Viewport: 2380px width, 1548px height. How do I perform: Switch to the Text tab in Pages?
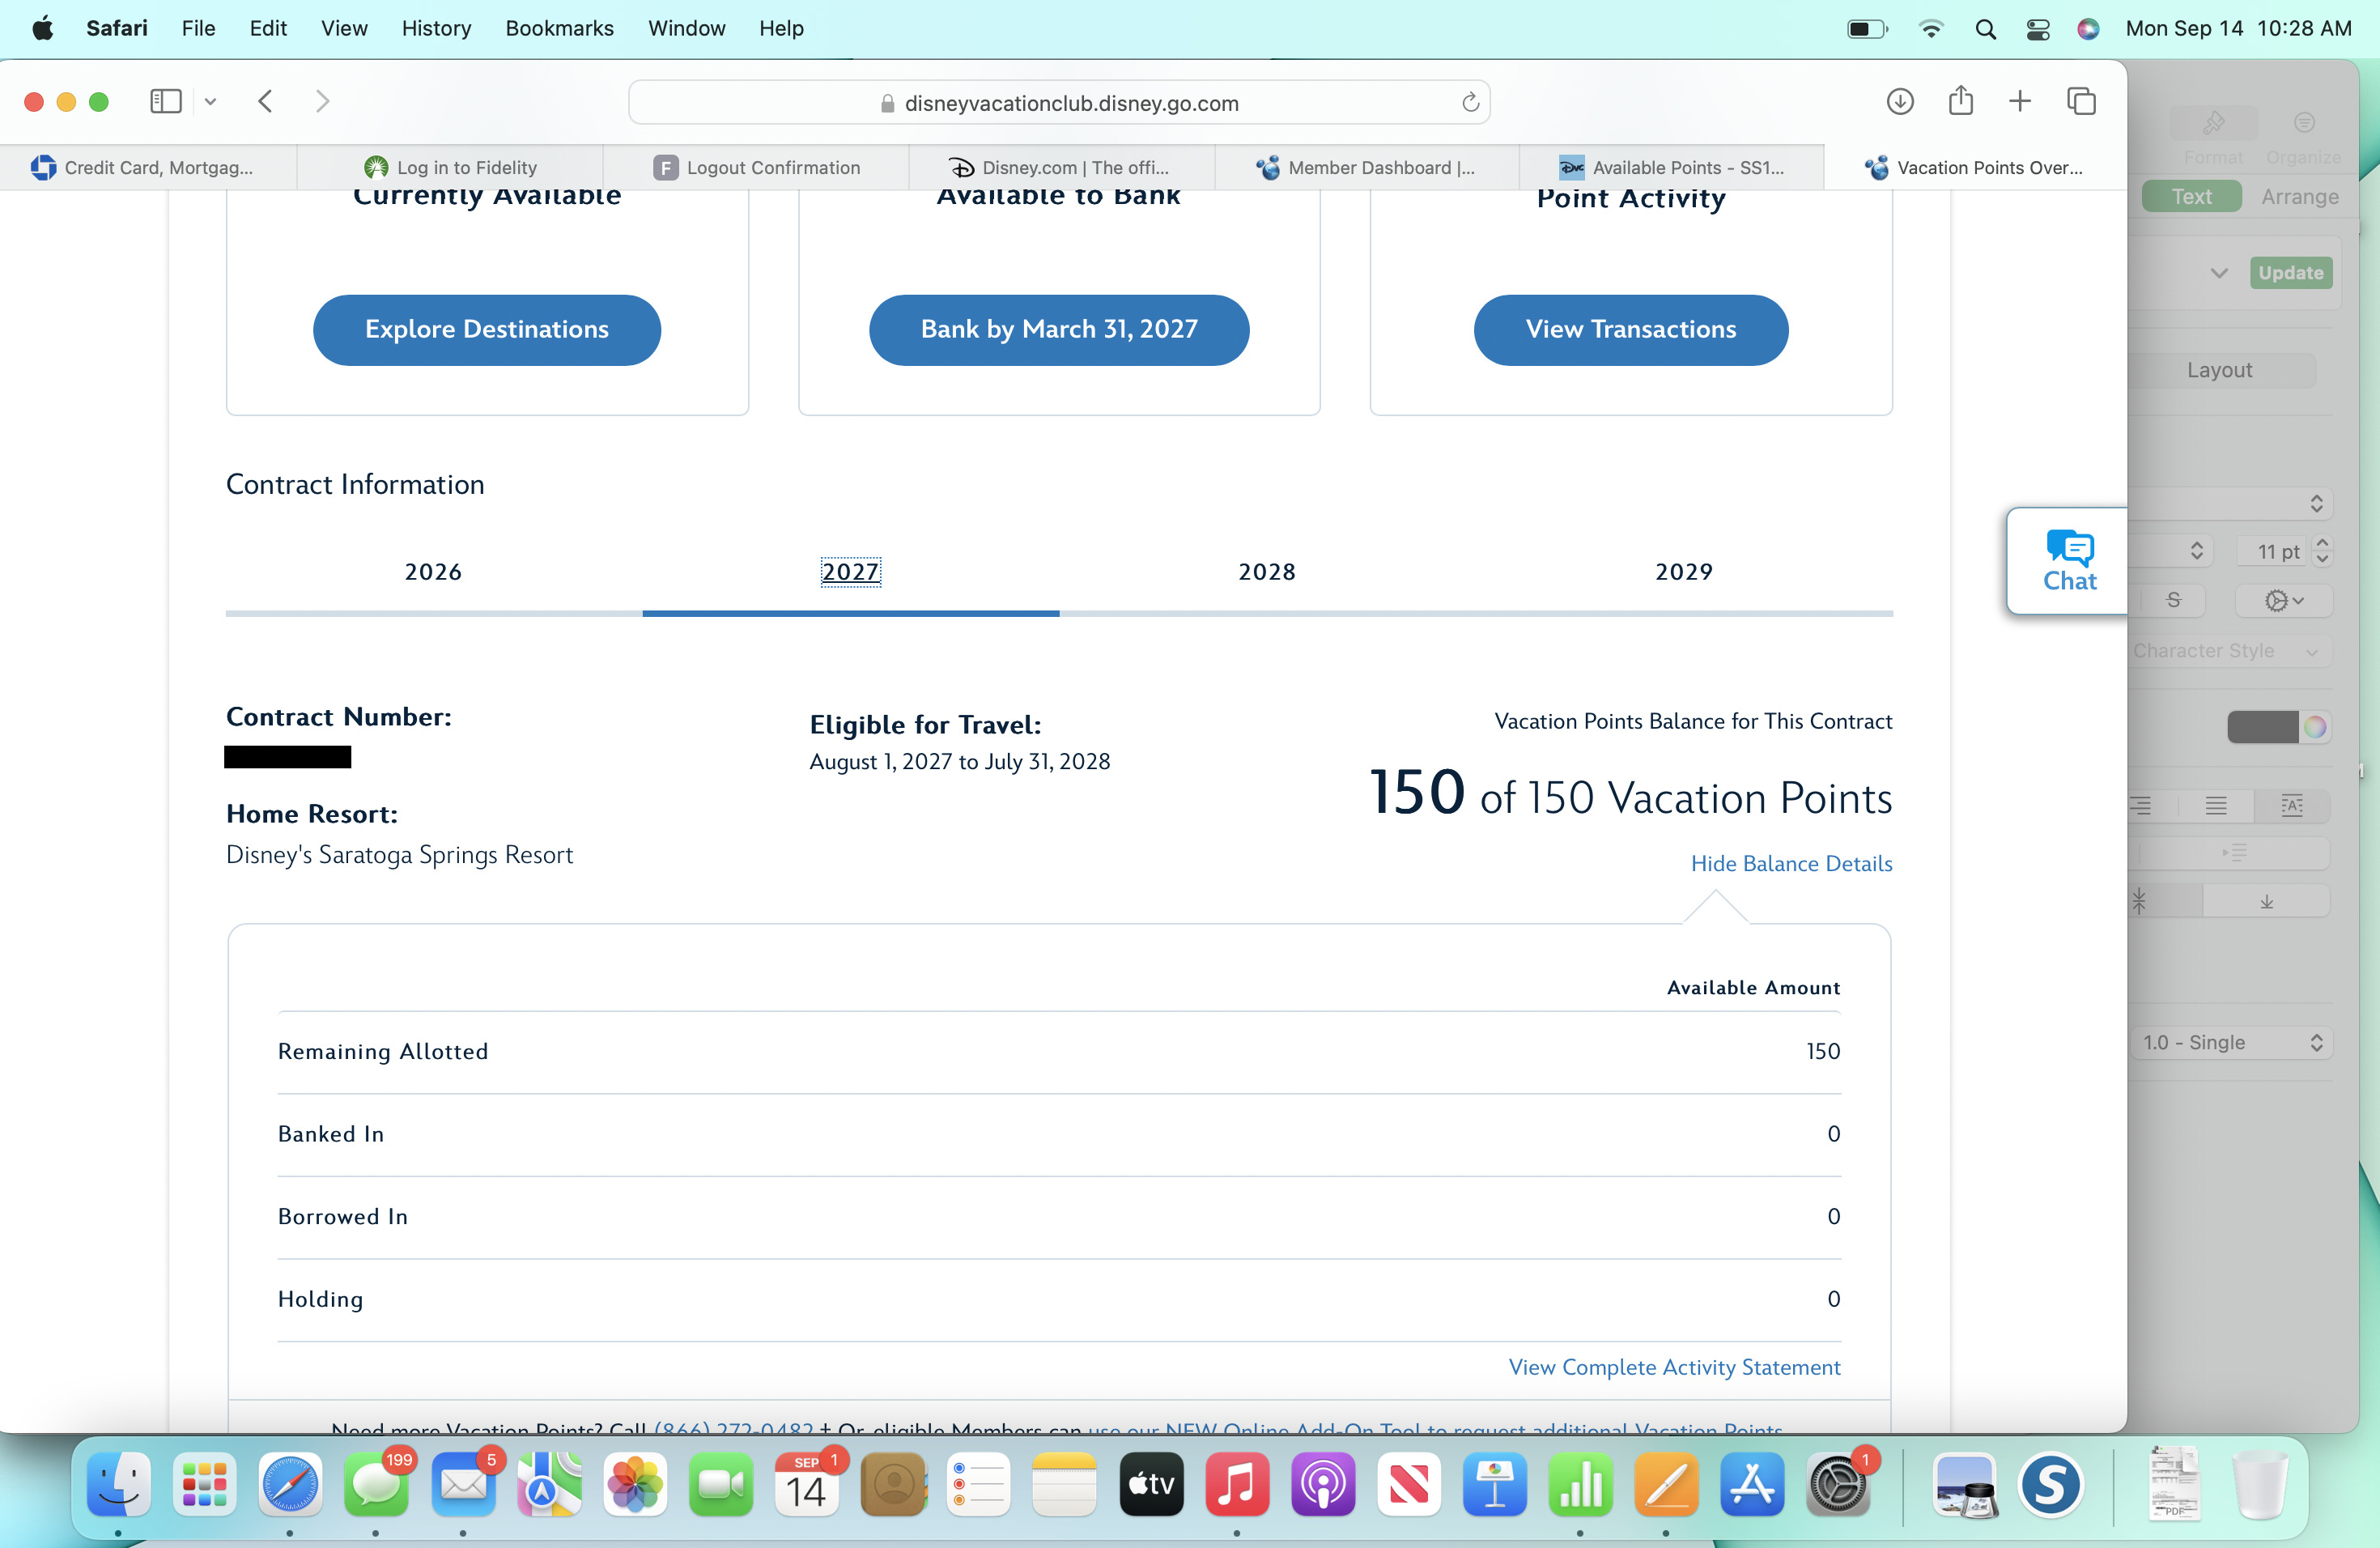pyautogui.click(x=2191, y=197)
